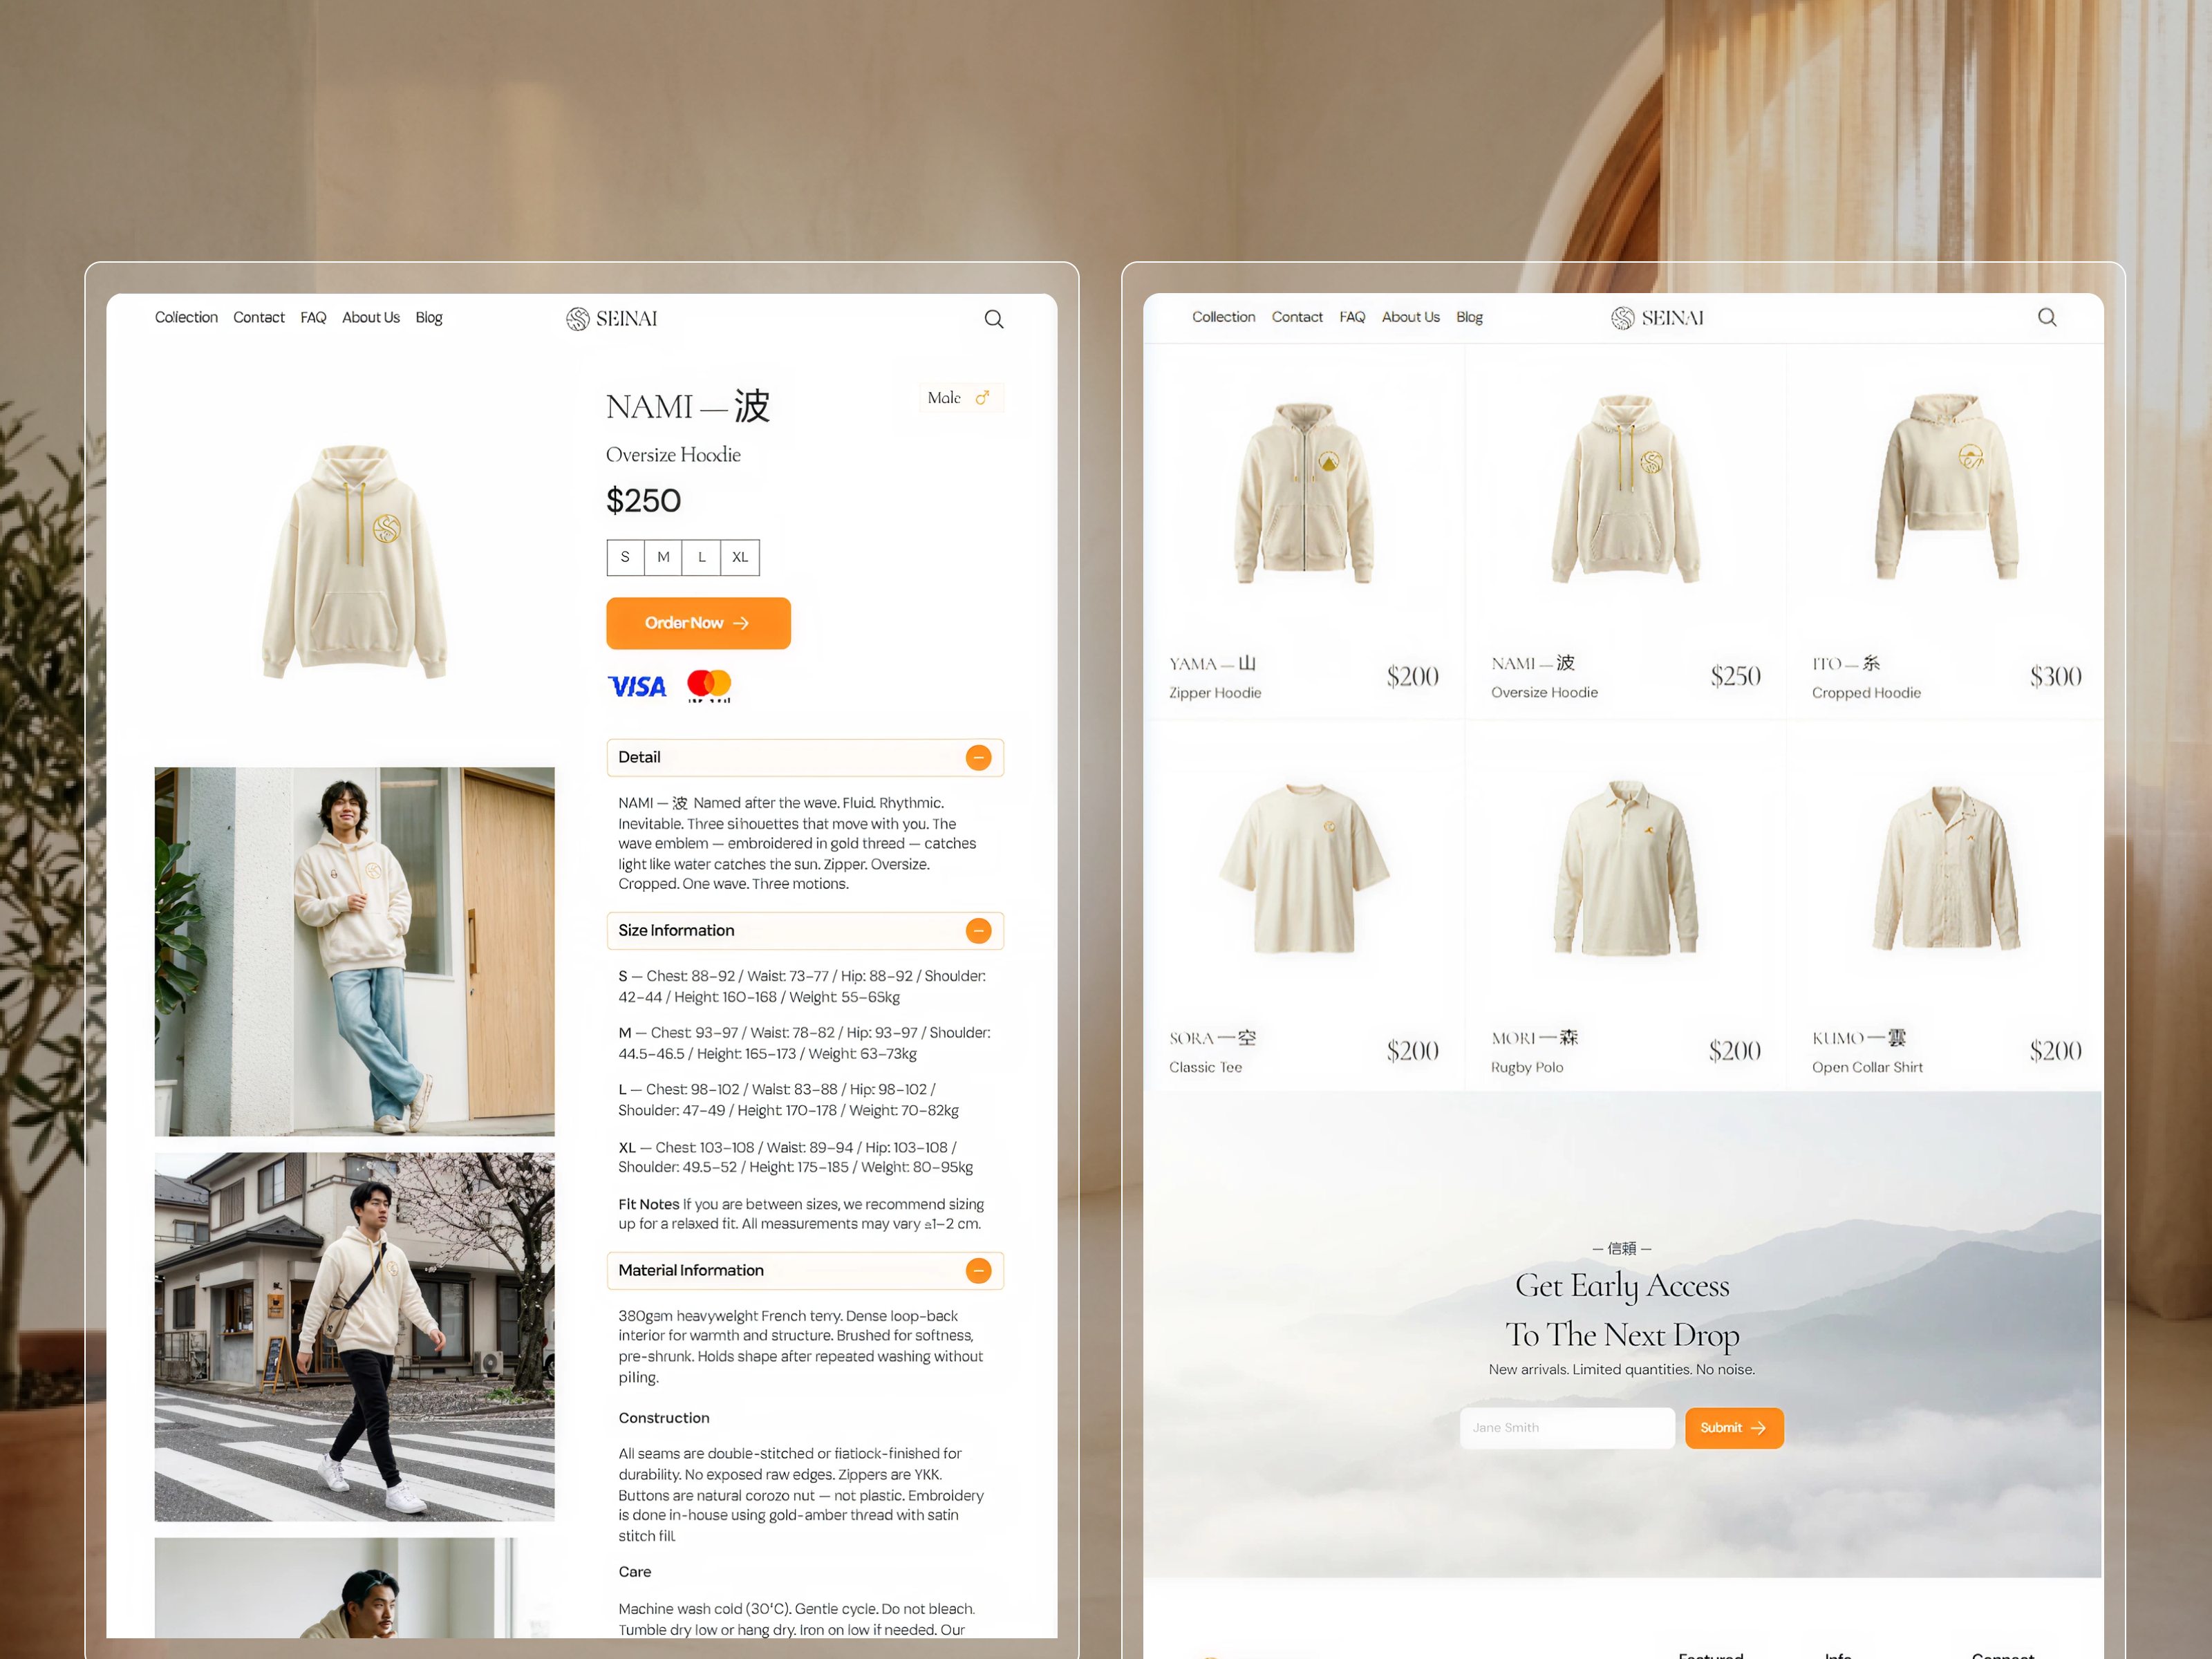Click the Order Now button
The width and height of the screenshot is (2212, 1659).
[698, 623]
